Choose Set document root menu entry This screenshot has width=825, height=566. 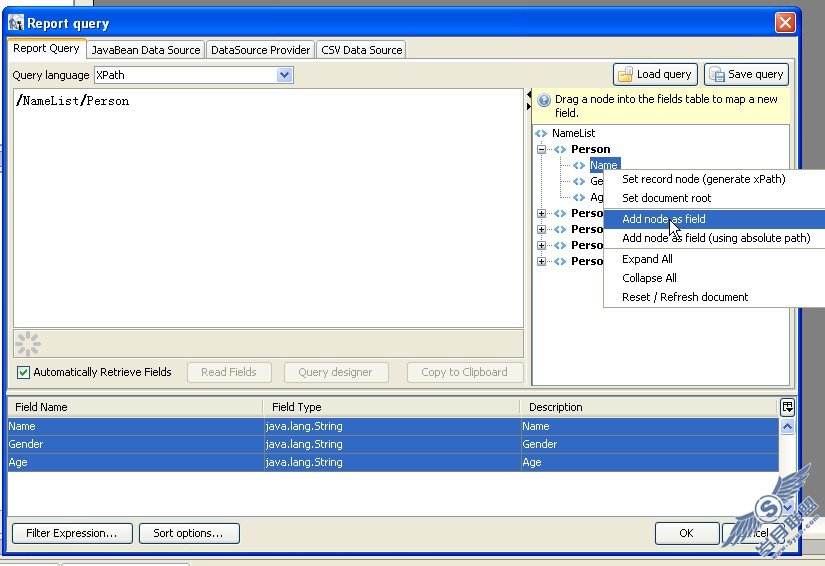714,198
